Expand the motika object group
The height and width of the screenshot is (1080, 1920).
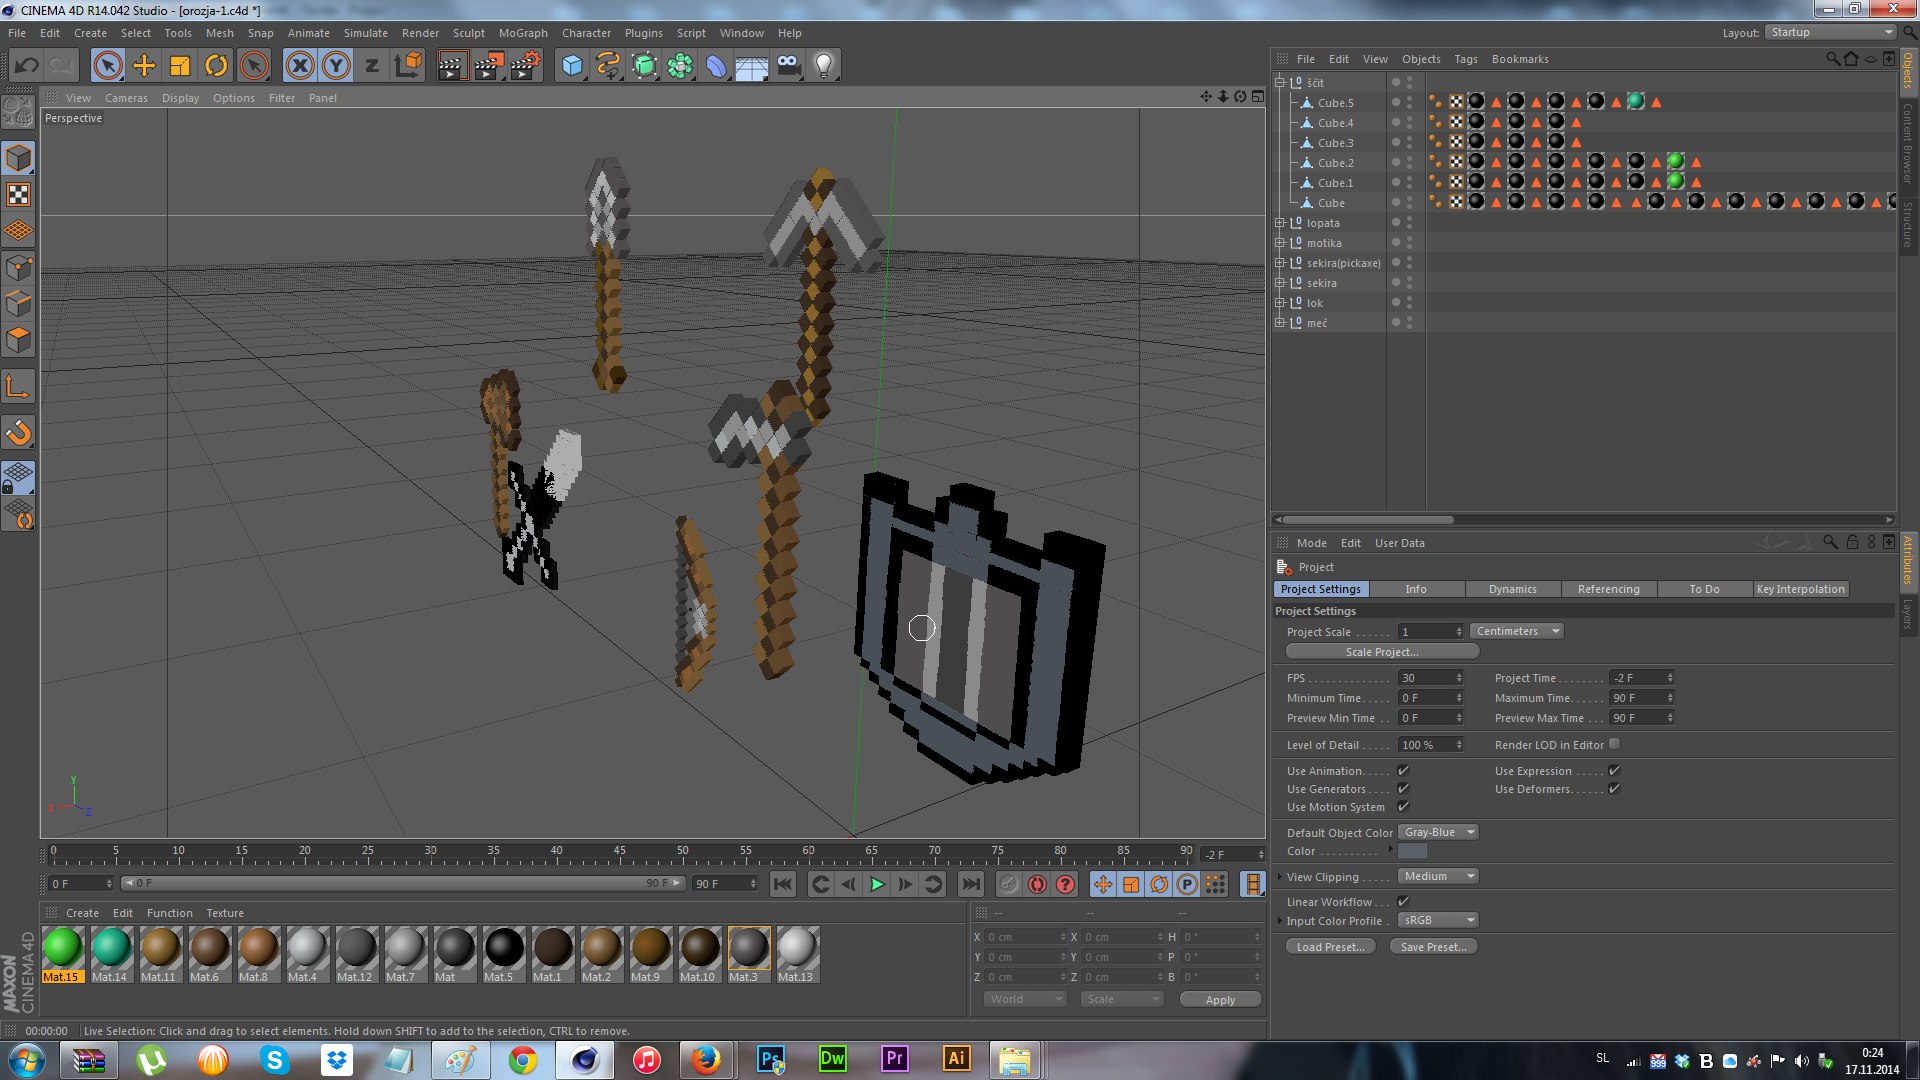(1279, 242)
